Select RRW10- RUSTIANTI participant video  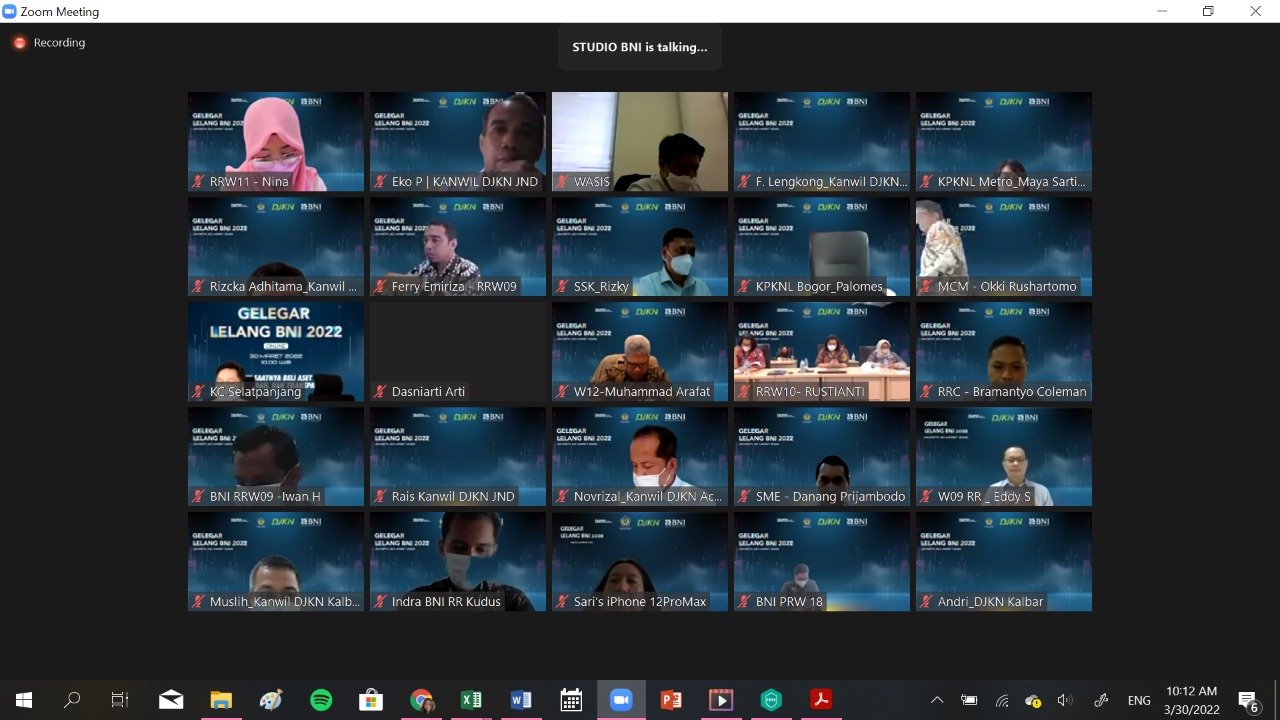click(822, 350)
